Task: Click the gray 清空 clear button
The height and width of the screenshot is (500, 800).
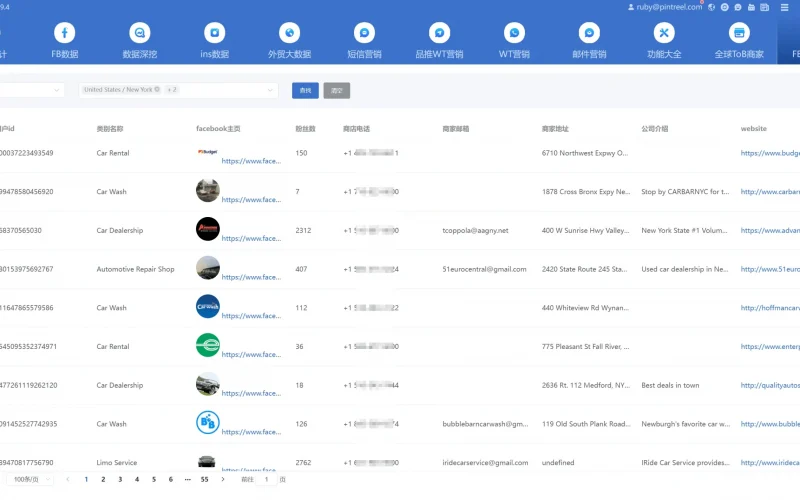Action: tap(337, 91)
